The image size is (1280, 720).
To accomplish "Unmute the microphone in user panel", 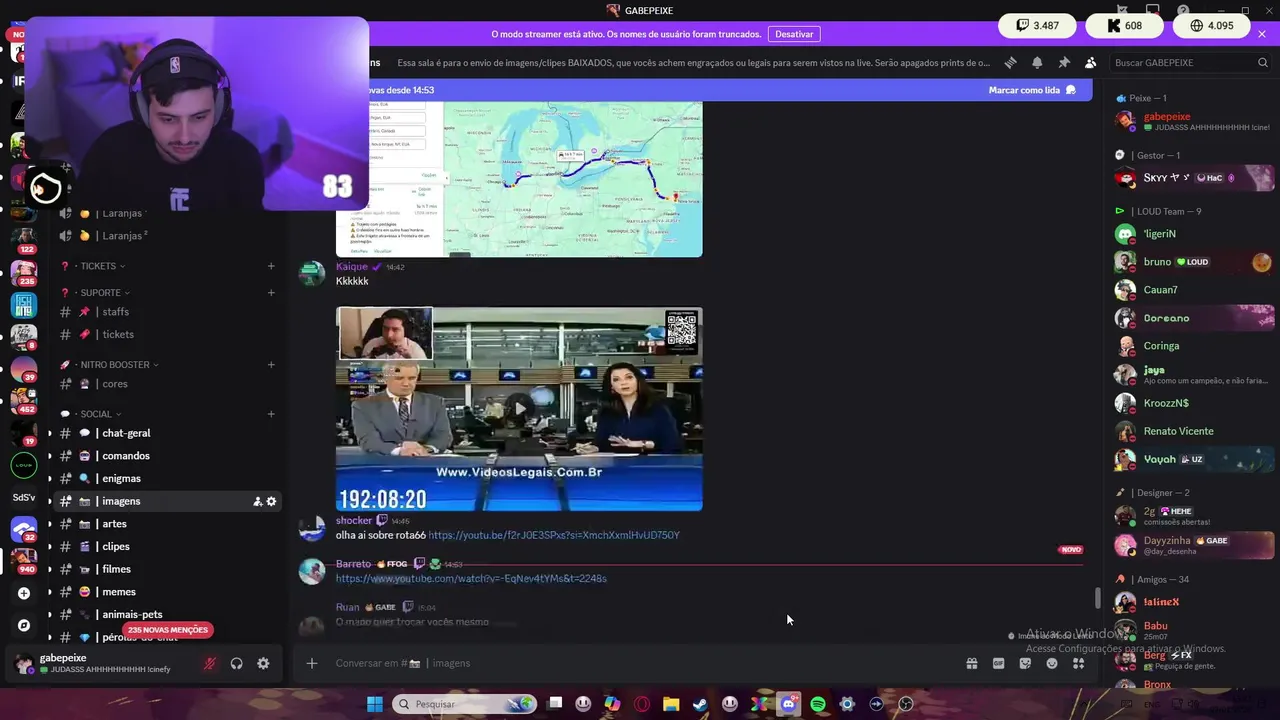I will [x=210, y=663].
